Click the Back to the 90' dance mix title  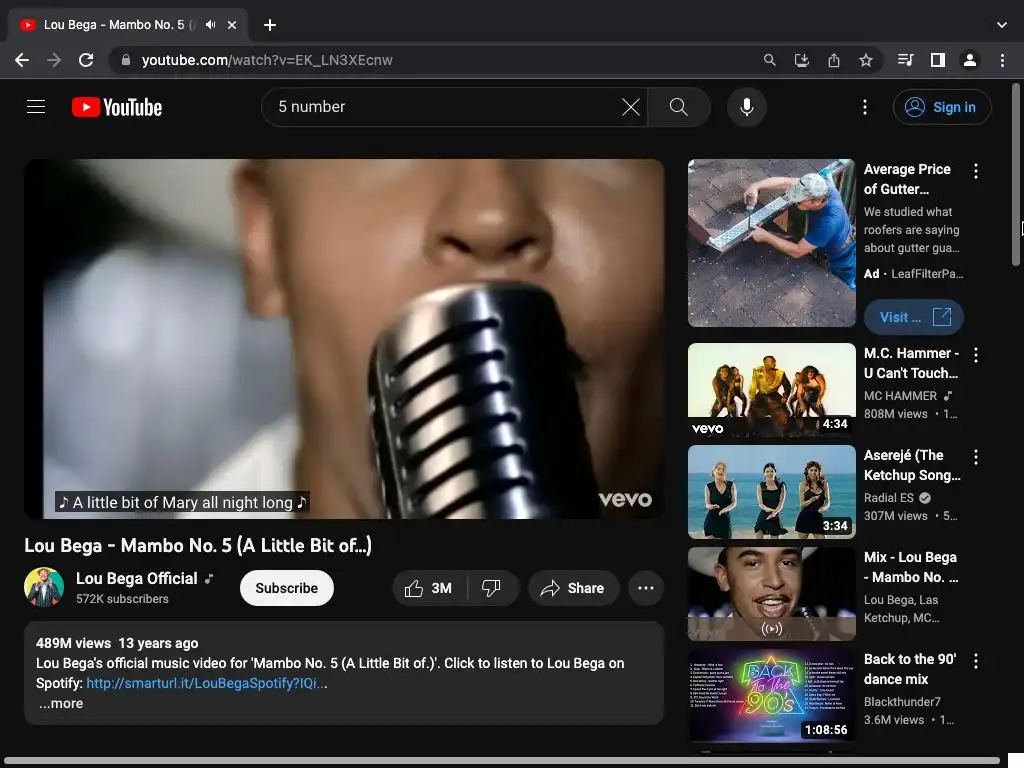tap(910, 669)
